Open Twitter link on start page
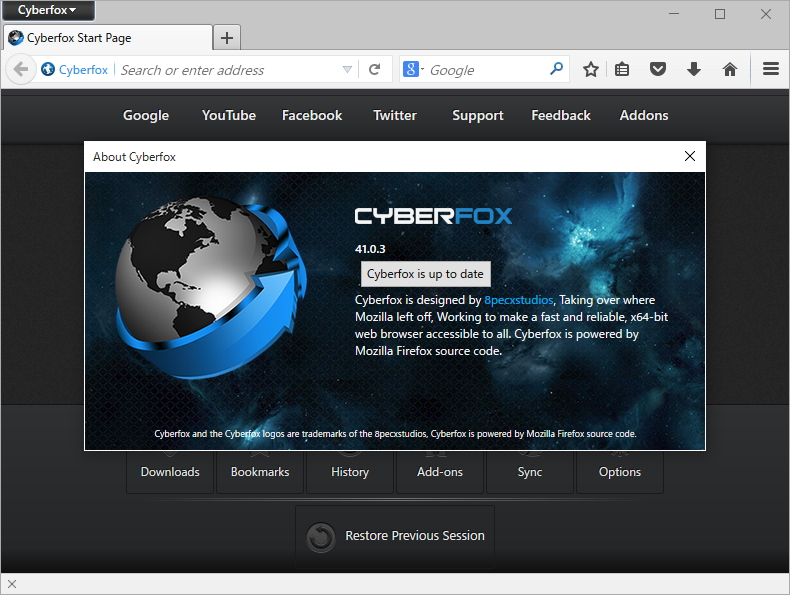Viewport: 790px width, 595px height. click(x=395, y=115)
